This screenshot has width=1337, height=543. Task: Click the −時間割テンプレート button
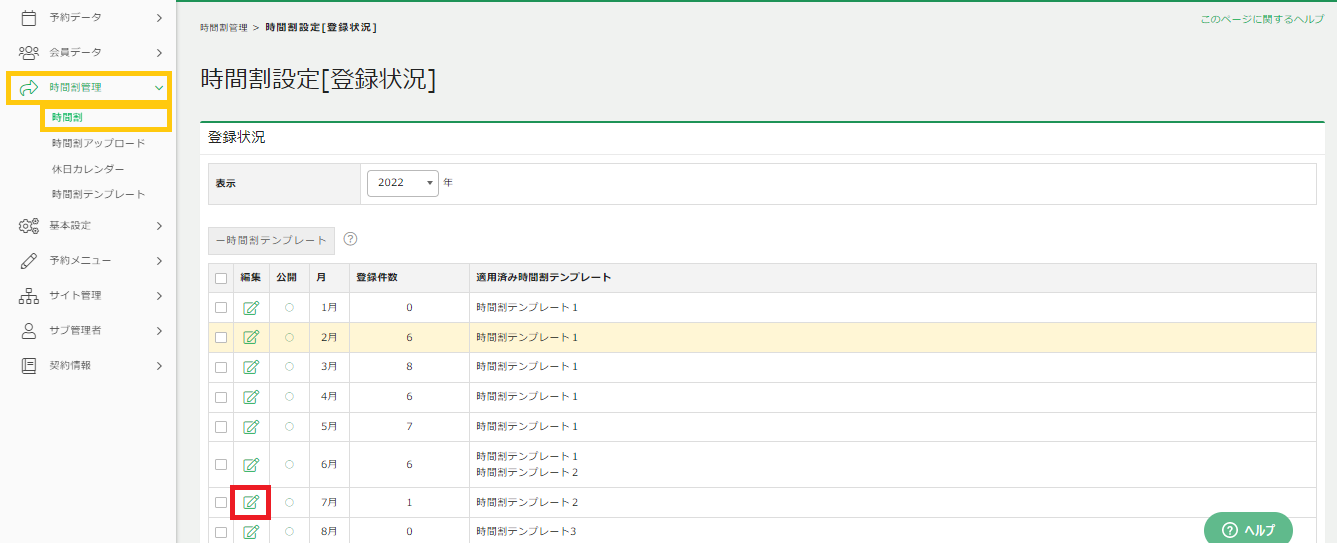(x=272, y=241)
